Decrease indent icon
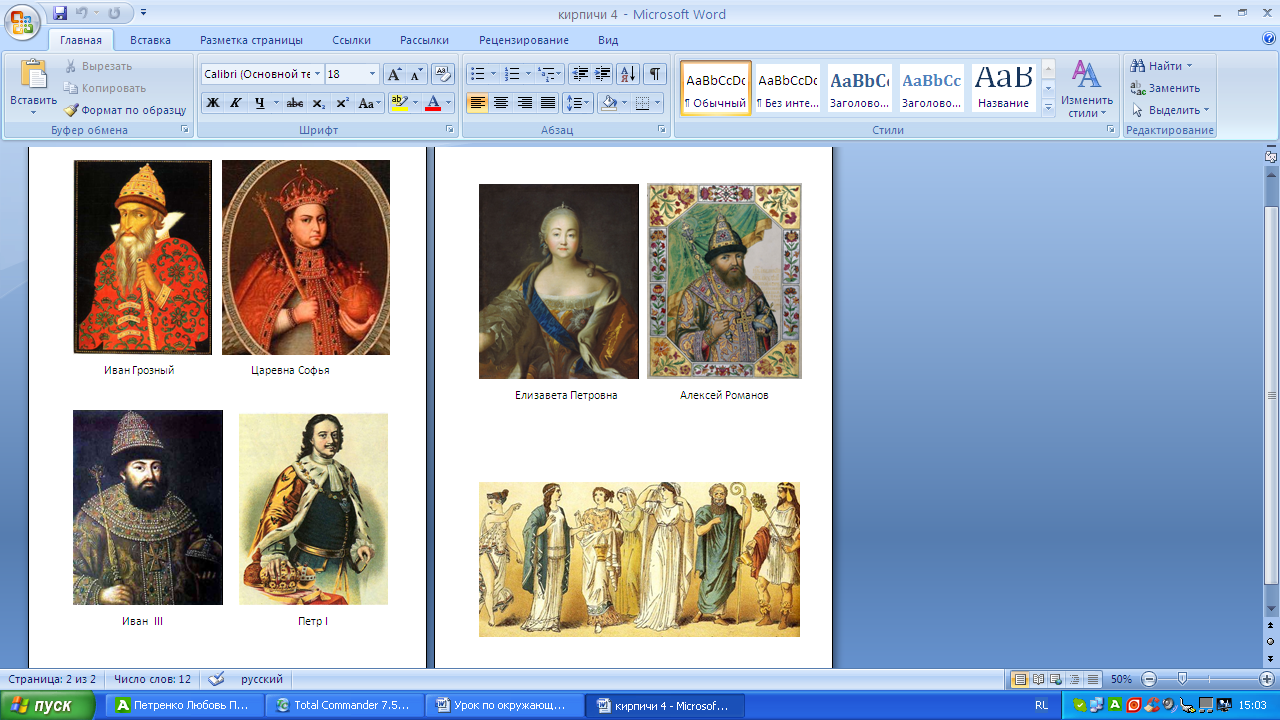 pos(579,74)
